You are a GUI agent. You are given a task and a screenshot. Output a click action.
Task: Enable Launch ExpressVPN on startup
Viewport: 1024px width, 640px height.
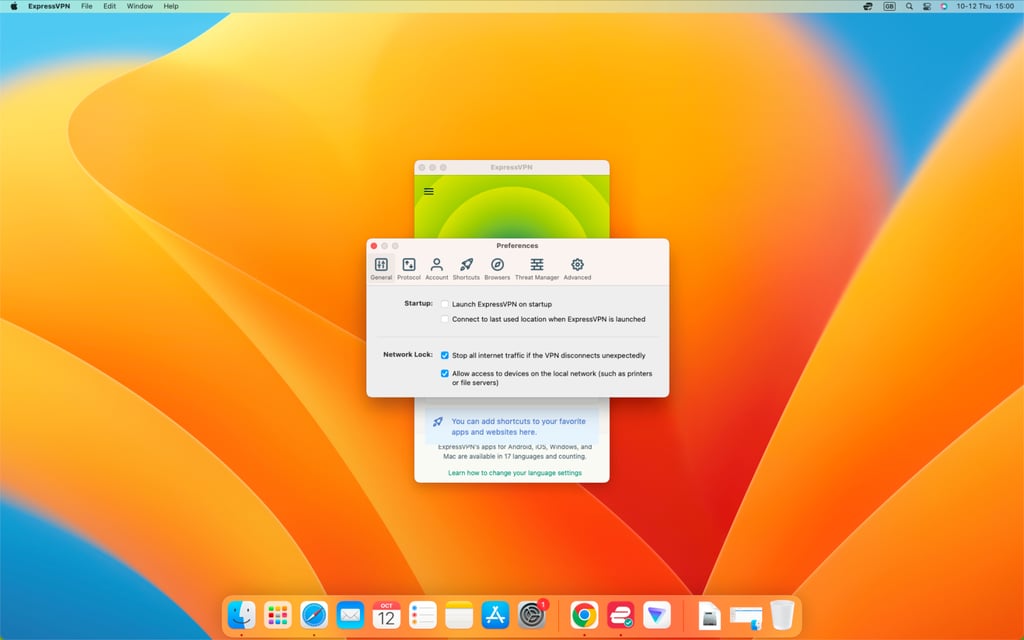tap(445, 304)
